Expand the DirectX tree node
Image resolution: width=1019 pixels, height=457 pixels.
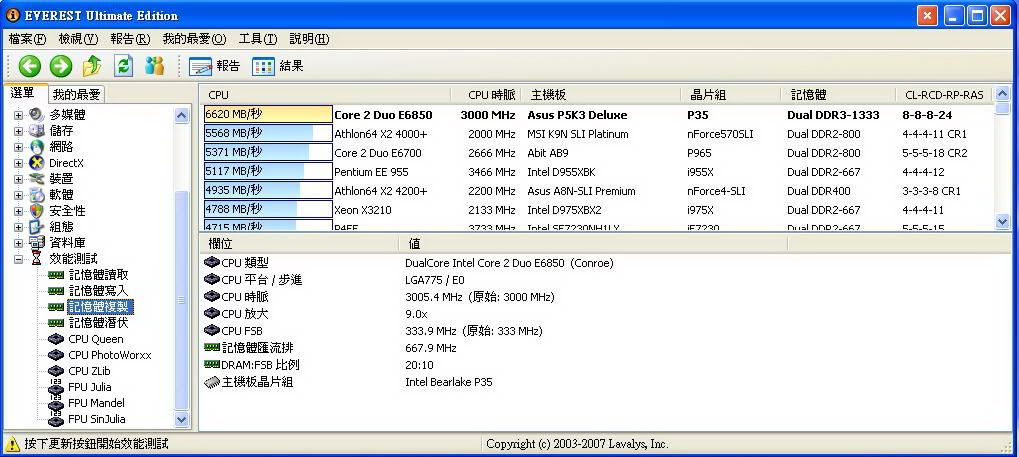tap(18, 163)
